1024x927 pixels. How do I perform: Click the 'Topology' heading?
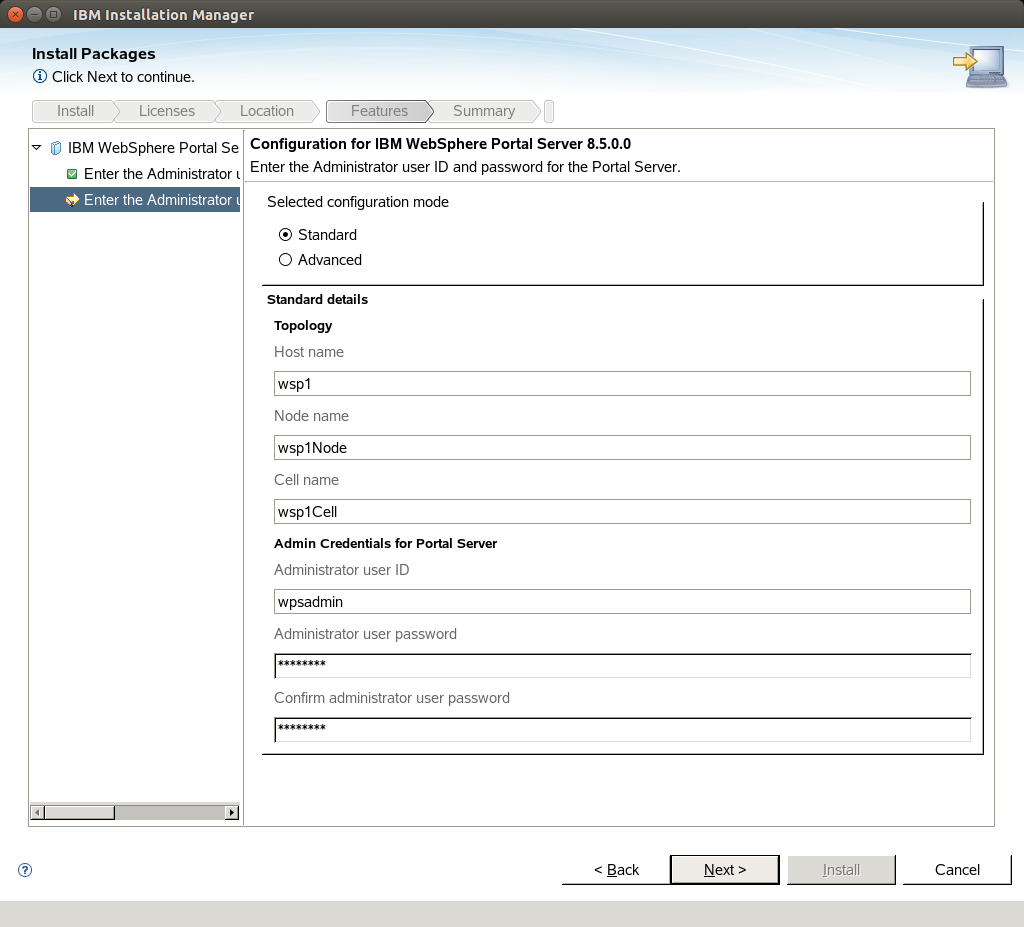pos(303,325)
